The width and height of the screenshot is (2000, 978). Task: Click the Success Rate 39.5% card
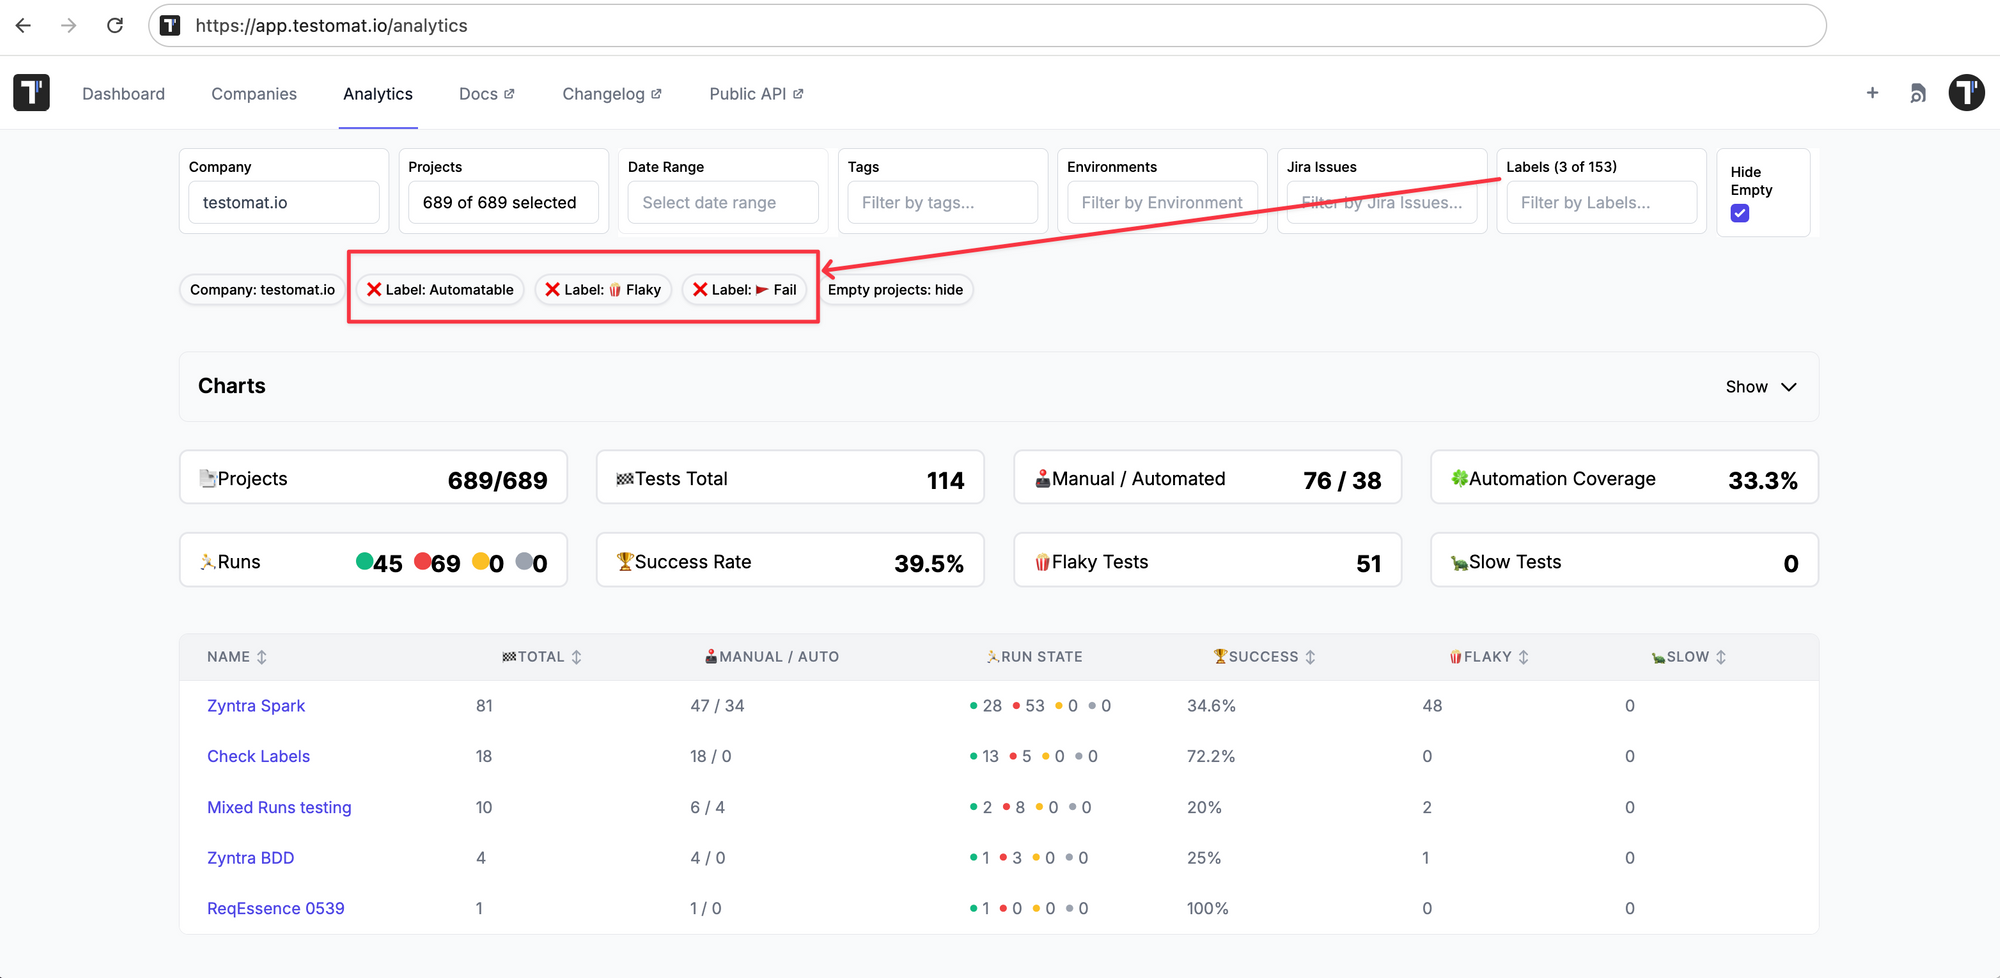pos(790,560)
